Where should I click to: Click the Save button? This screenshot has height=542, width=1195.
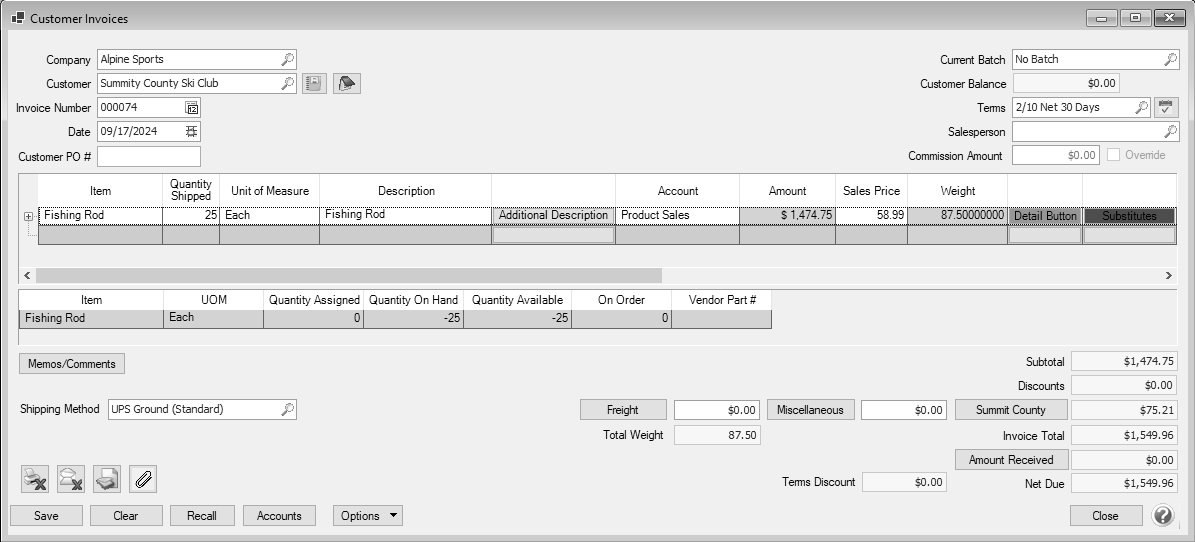pos(45,516)
